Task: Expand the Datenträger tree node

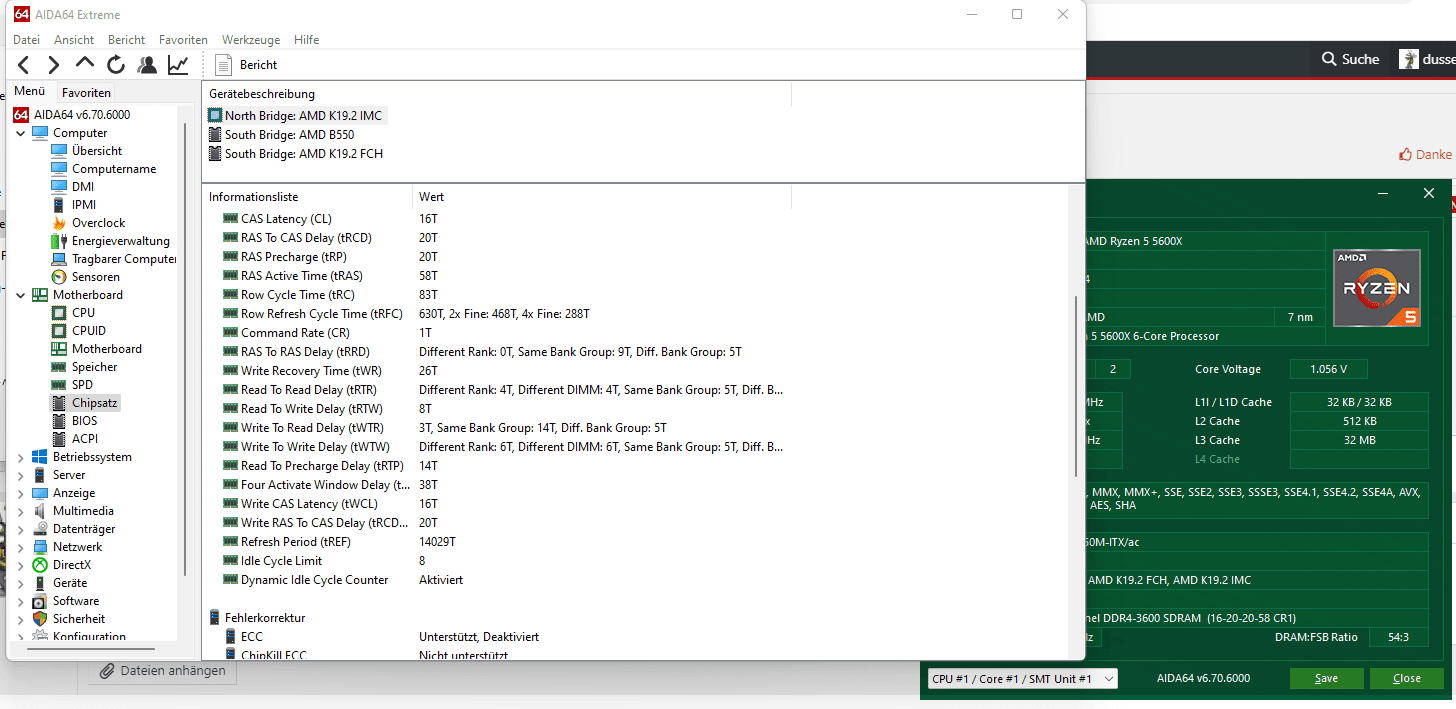Action: [x=21, y=529]
